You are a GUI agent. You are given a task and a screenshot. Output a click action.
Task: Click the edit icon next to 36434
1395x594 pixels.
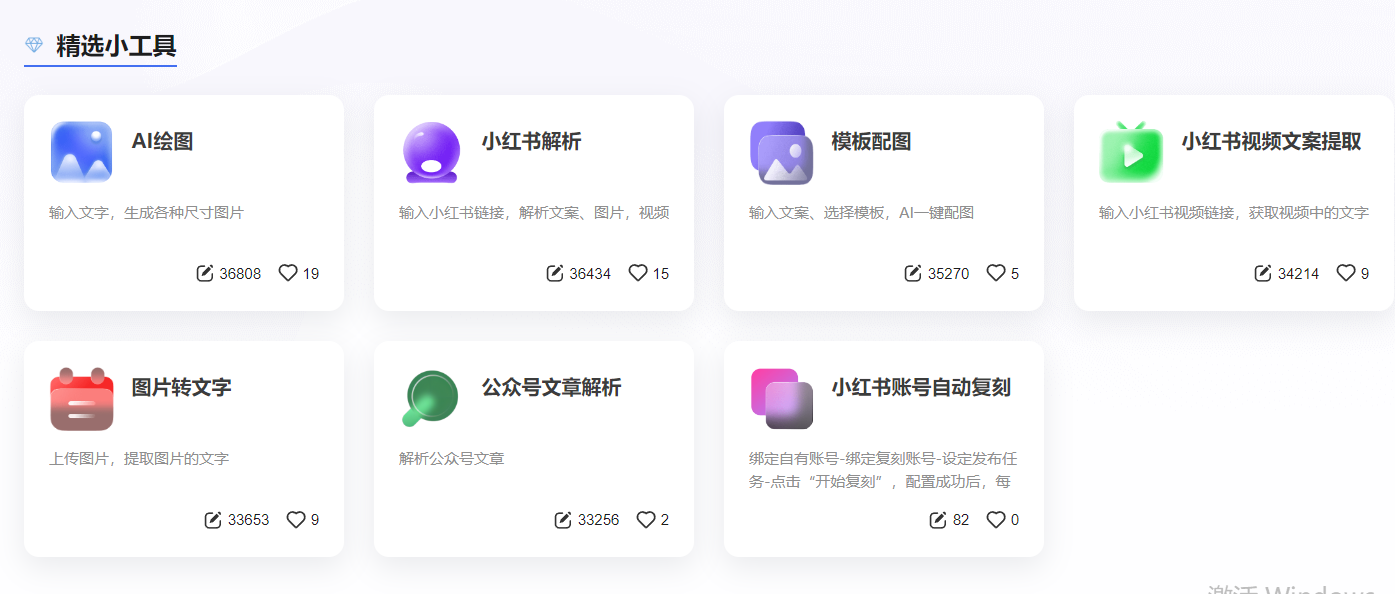point(555,273)
